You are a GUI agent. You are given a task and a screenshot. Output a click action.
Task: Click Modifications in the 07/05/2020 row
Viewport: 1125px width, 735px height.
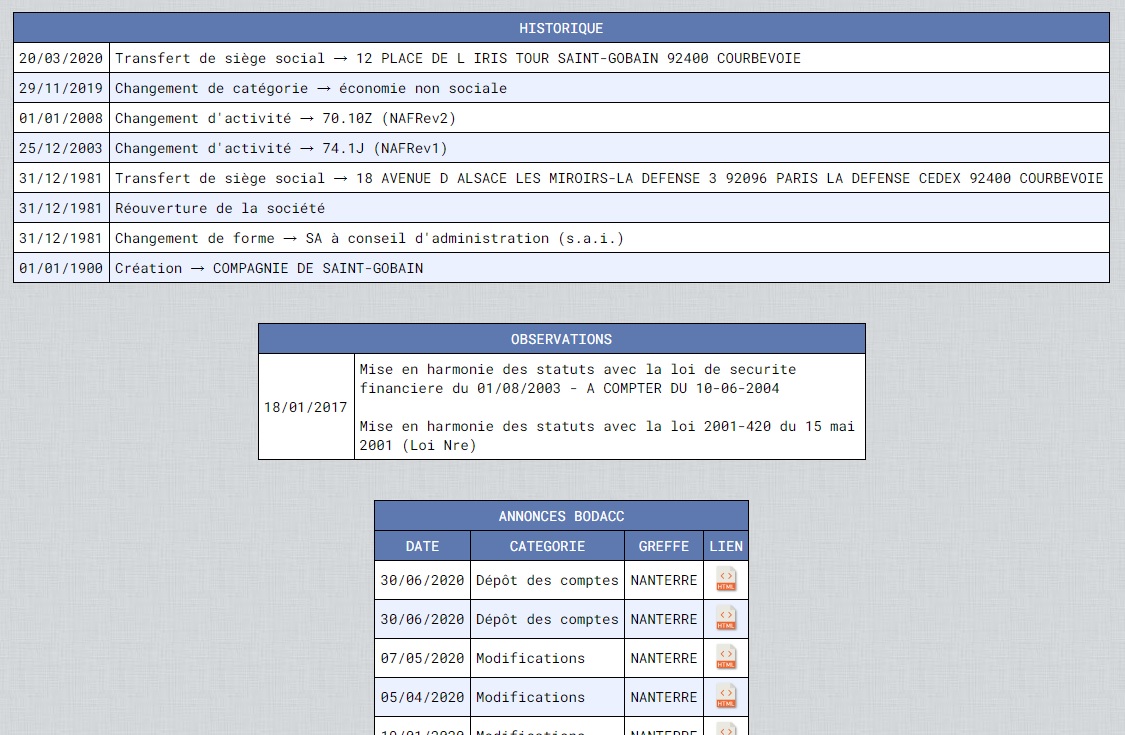click(530, 658)
